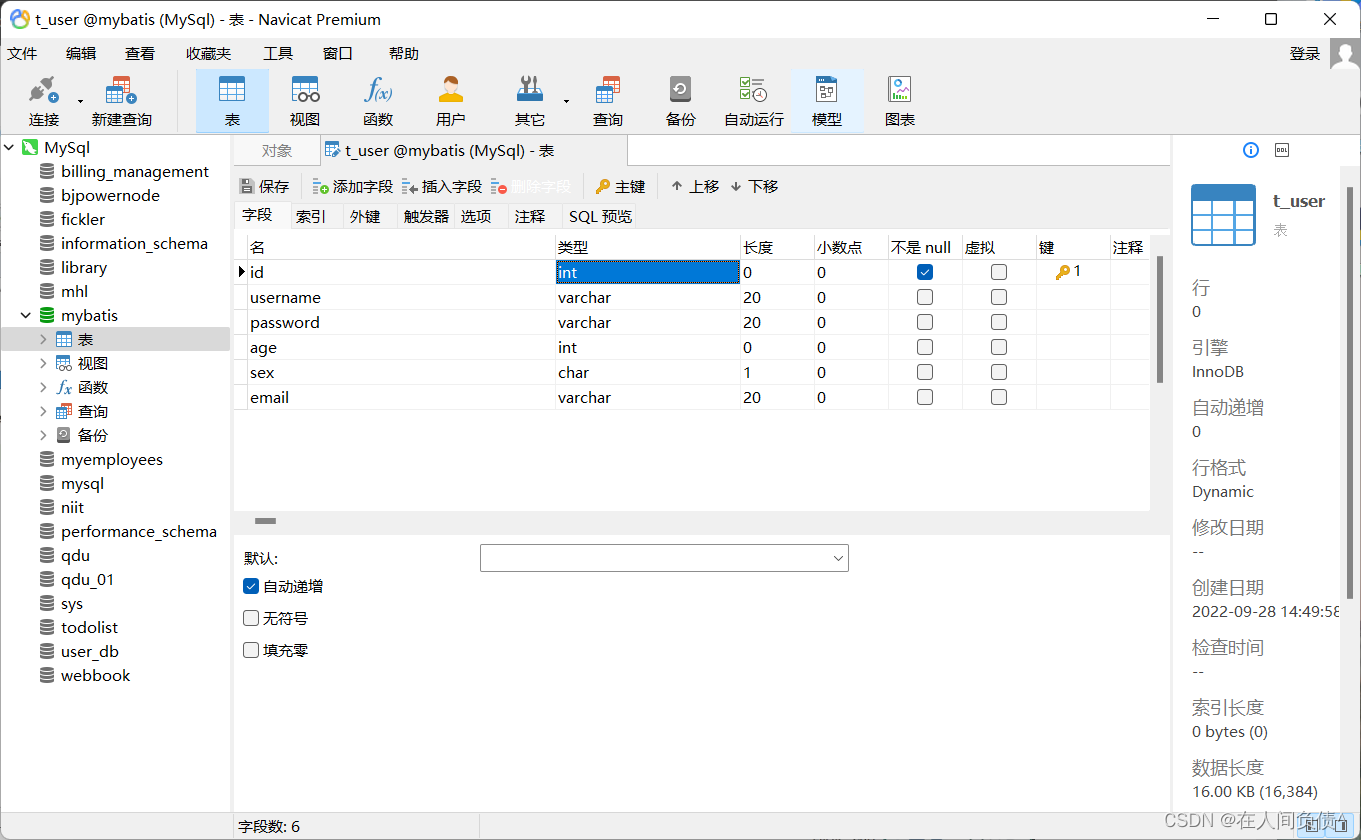Toggle the Auto Increment (自动递增) checkbox
This screenshot has height=840, width=1361.
251,587
